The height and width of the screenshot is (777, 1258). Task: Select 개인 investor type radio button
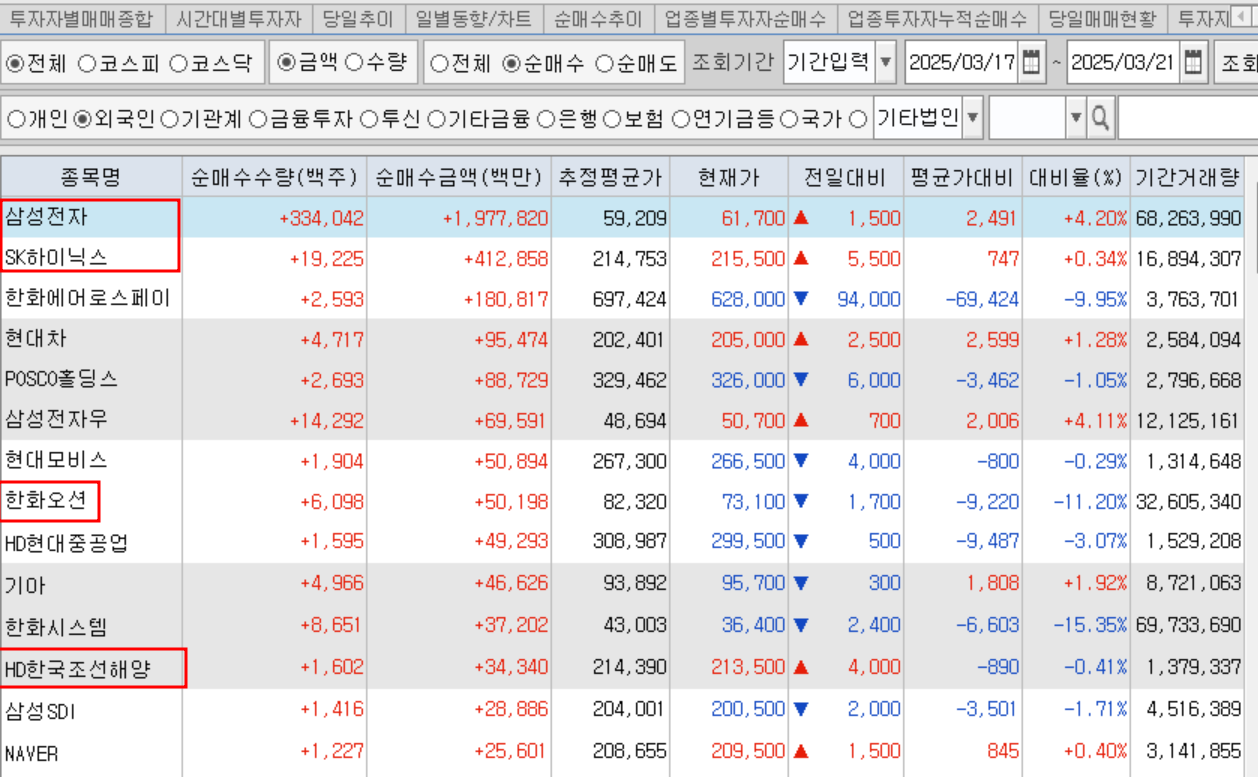(16, 120)
